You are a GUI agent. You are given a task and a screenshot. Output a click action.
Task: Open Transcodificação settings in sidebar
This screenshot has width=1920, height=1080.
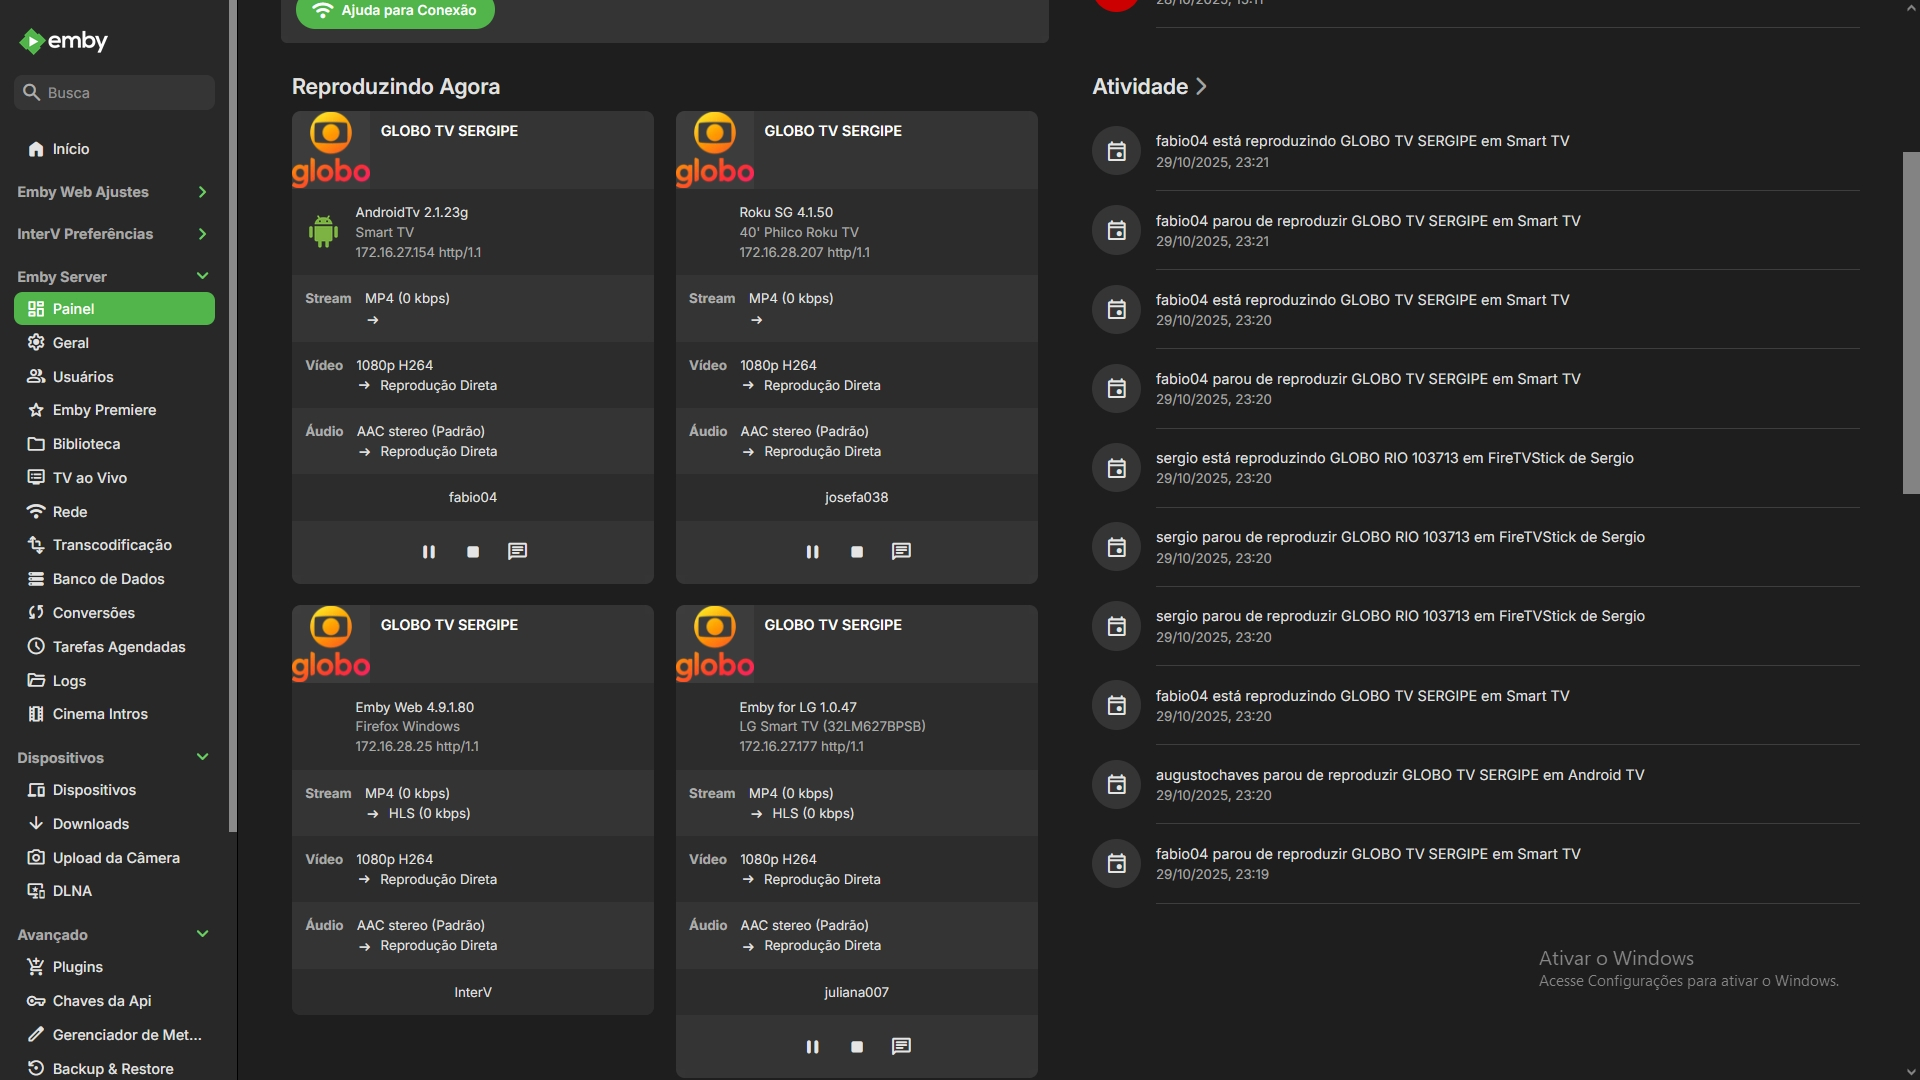pos(112,545)
